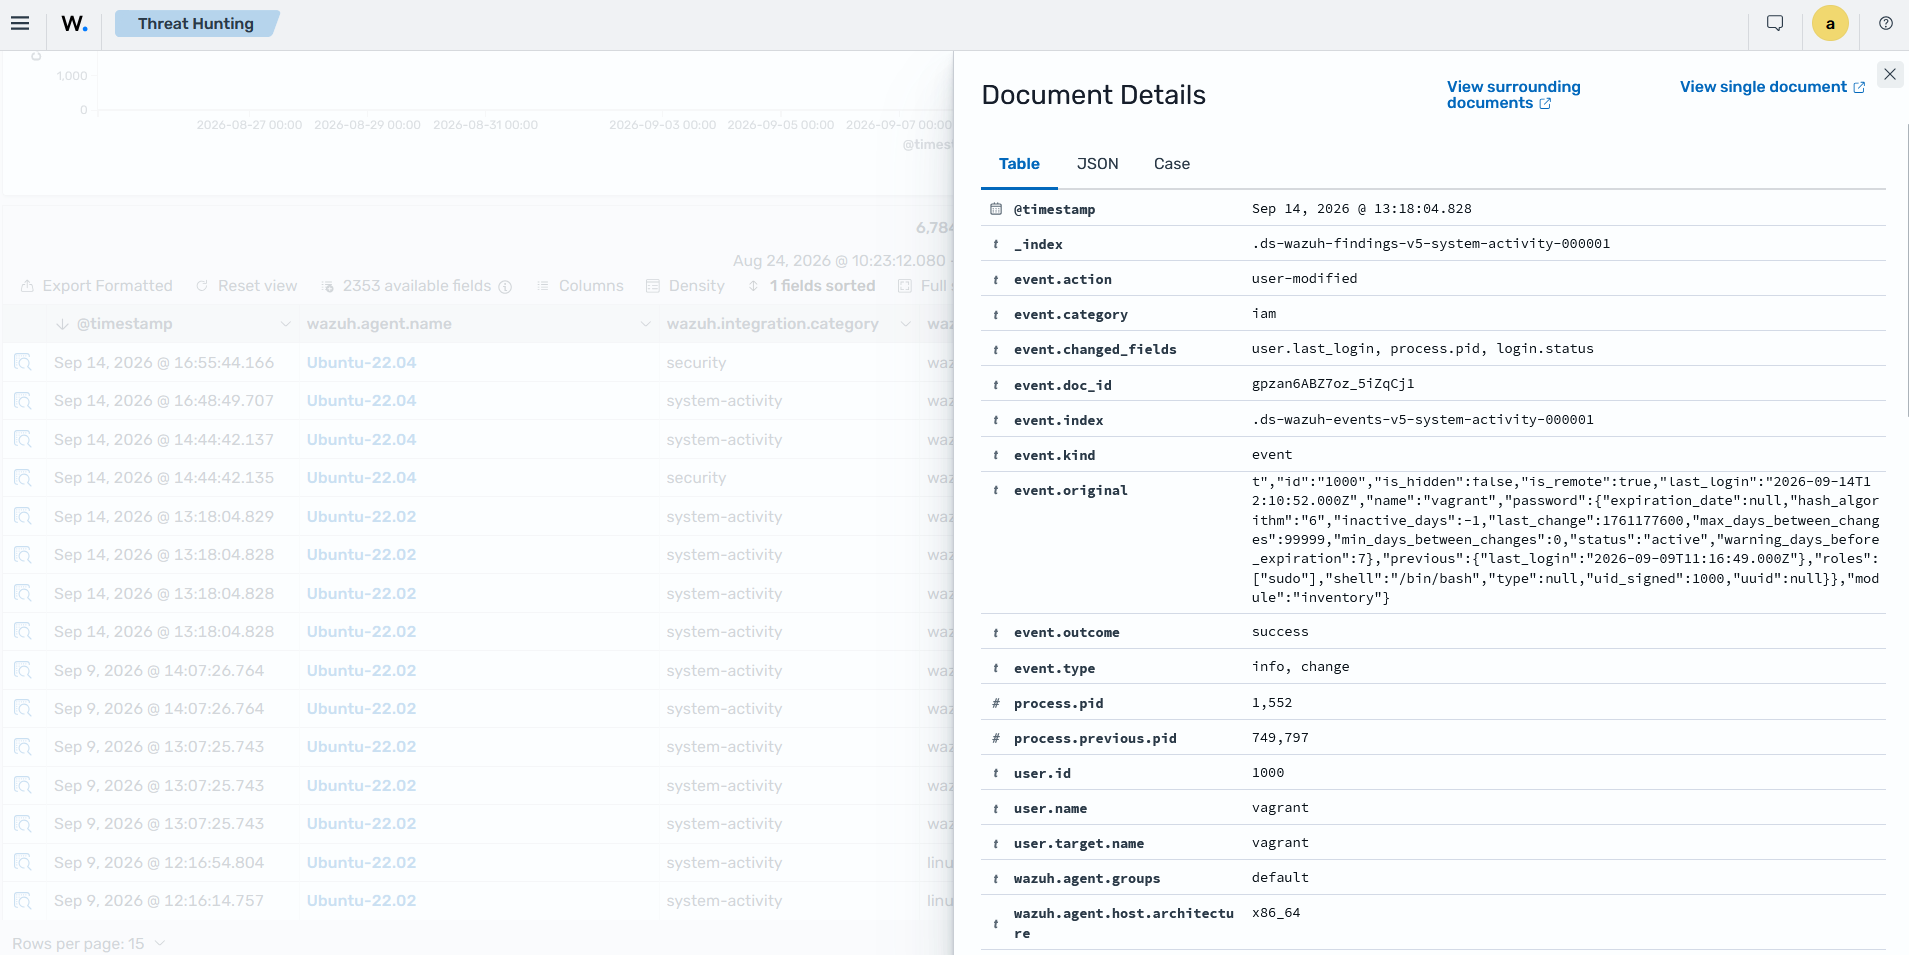Expand @timestamp column header menu chevron
Viewport: 1909px width, 955px height.
[x=285, y=324]
